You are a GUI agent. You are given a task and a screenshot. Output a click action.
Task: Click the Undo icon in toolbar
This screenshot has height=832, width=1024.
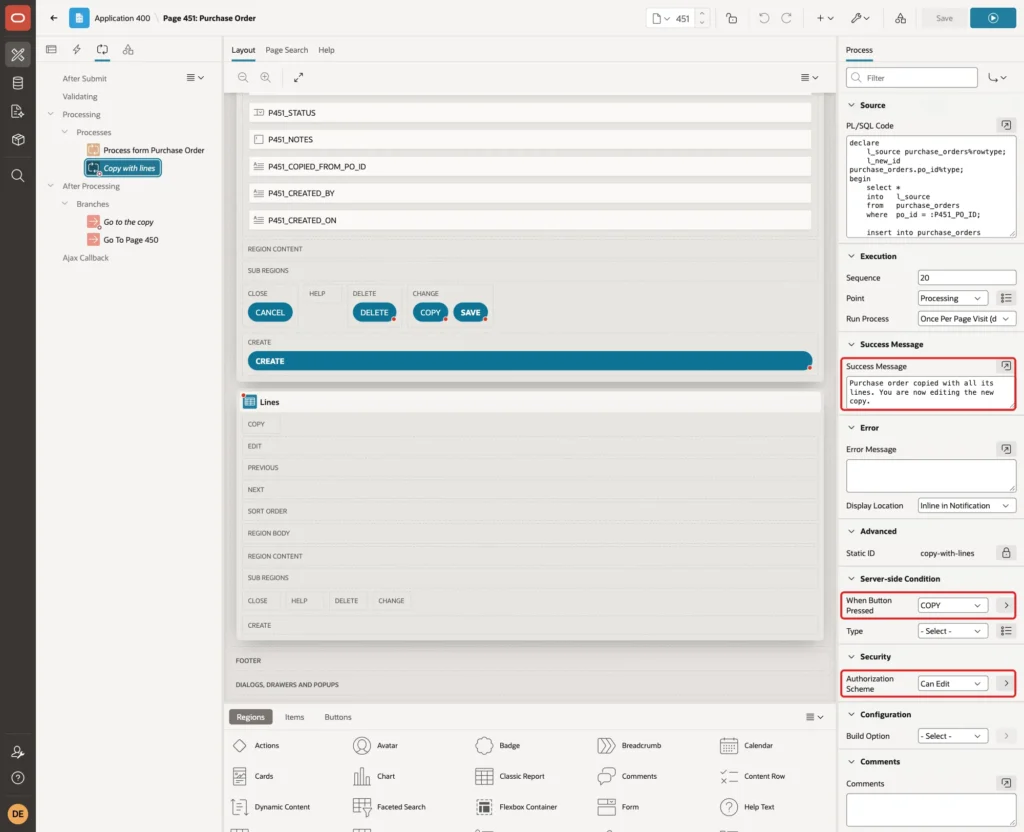[x=763, y=18]
